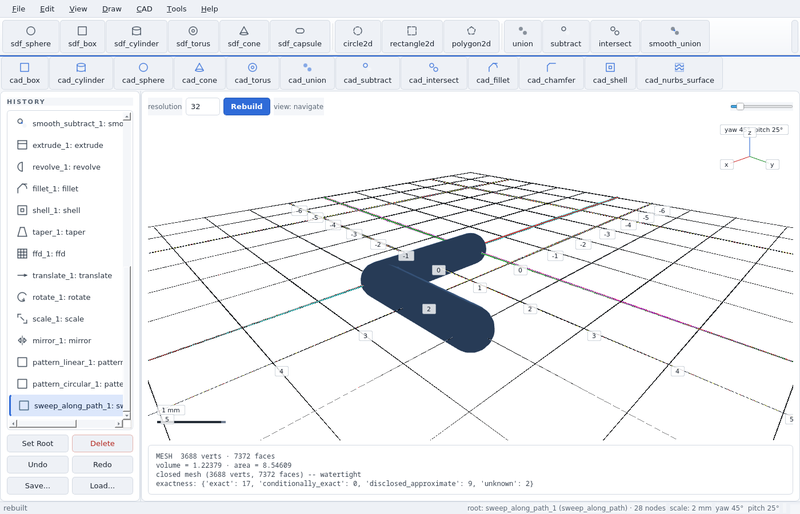
Task: Select sweep_along_path_1 history item
Action: [66, 405]
